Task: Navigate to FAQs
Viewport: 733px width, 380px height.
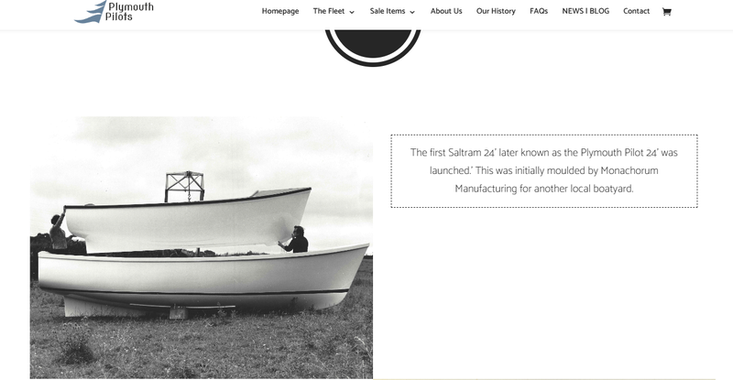Action: point(539,11)
